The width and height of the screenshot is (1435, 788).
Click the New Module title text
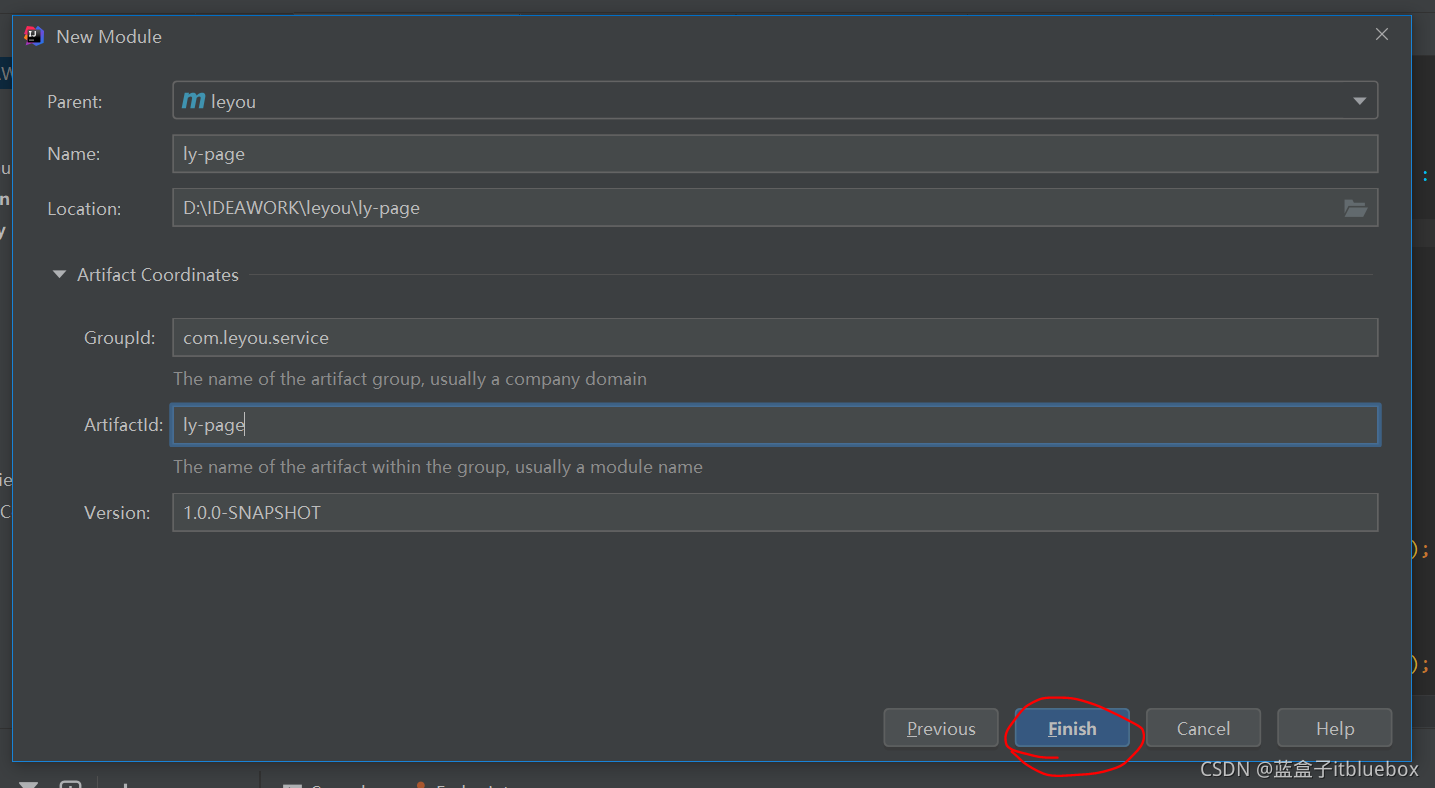[109, 36]
